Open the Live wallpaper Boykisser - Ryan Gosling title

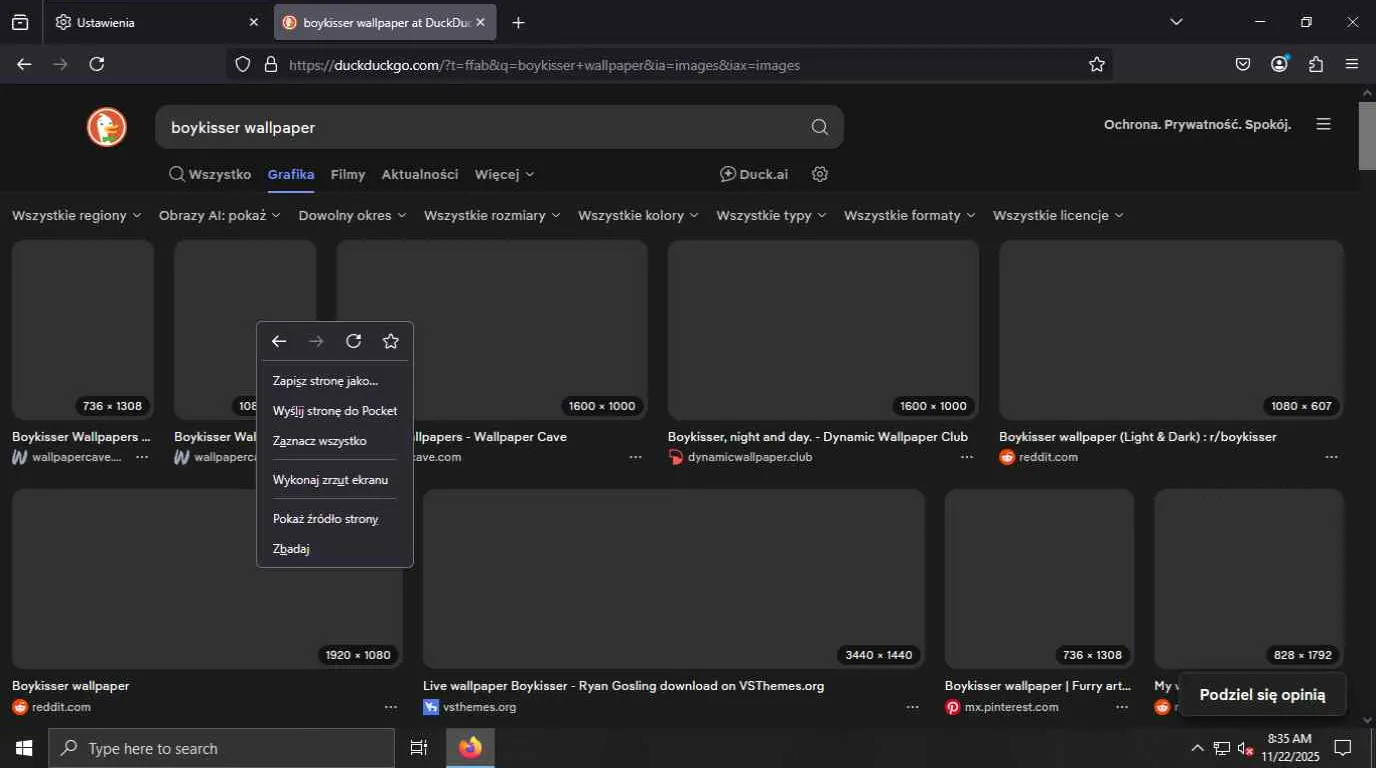pyautogui.click(x=624, y=686)
